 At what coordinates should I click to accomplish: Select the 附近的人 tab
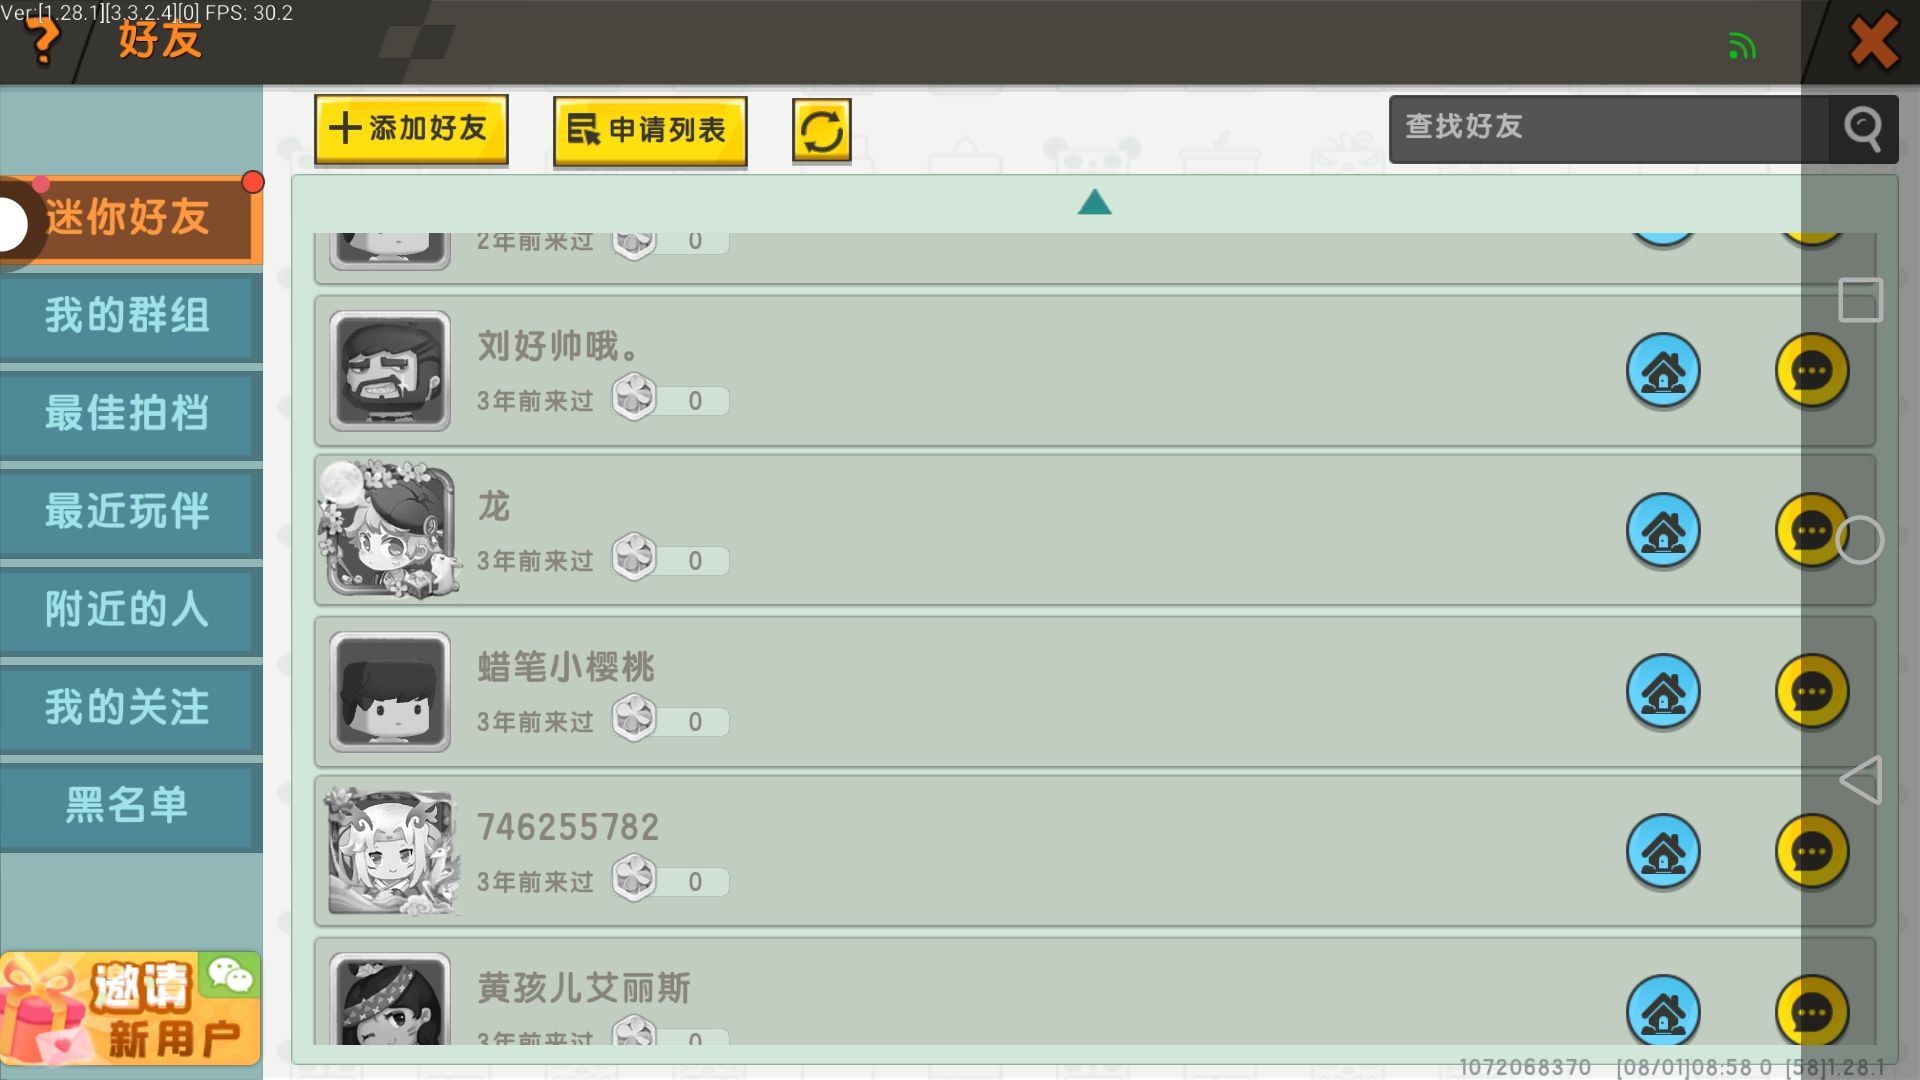[128, 610]
